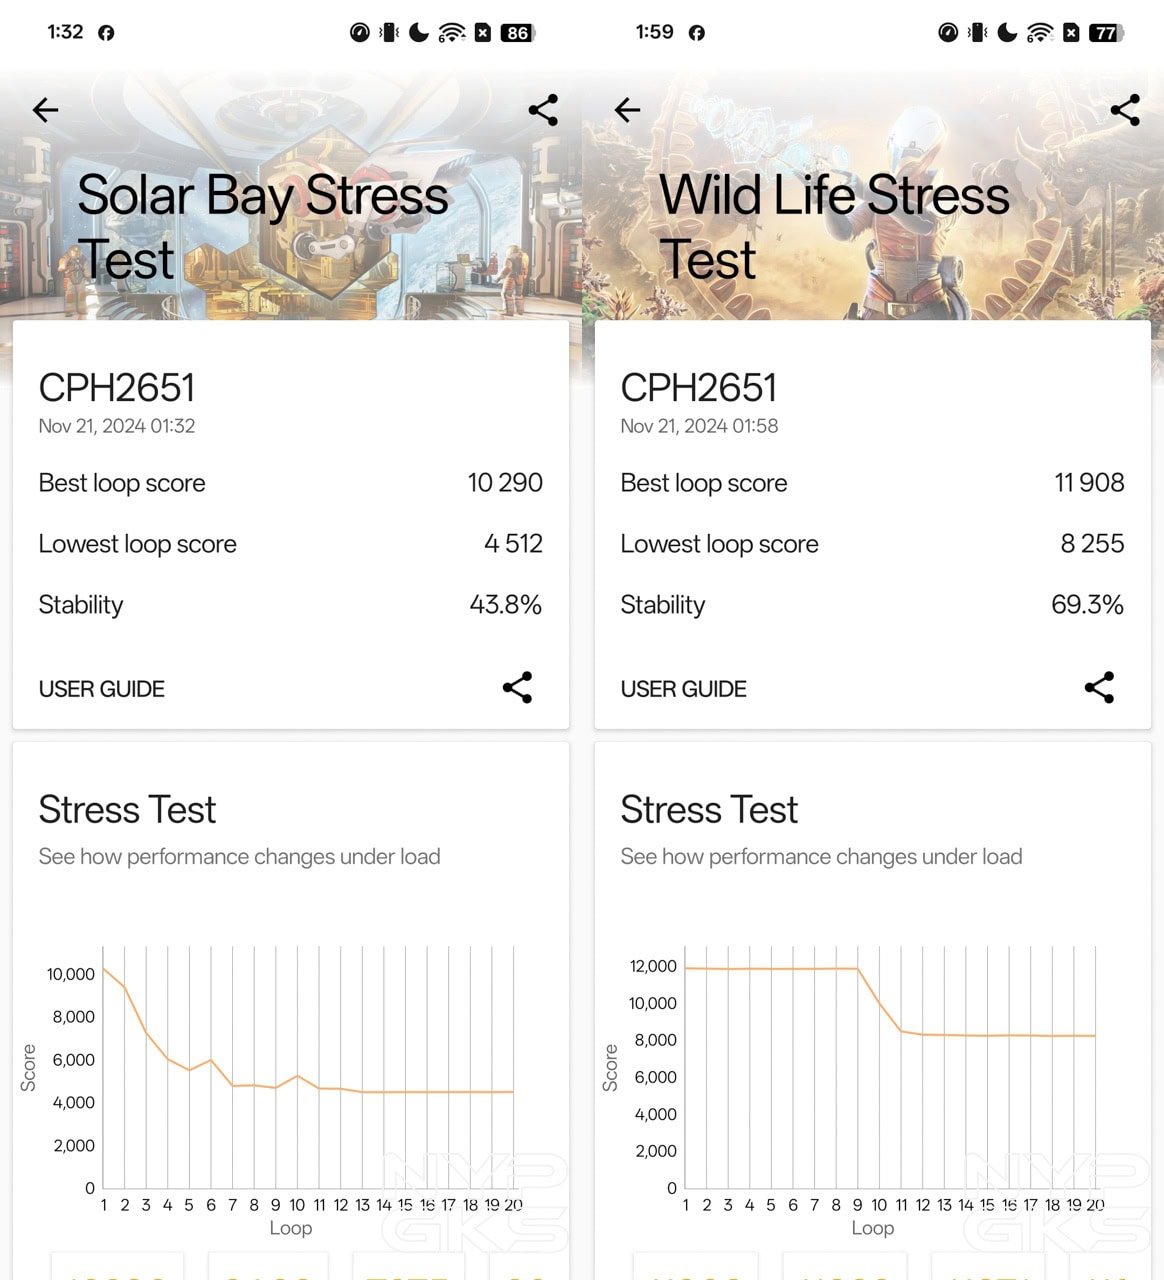Tap Solar Bay Lowest loop score 4 512
1164x1280 pixels.
512,544
